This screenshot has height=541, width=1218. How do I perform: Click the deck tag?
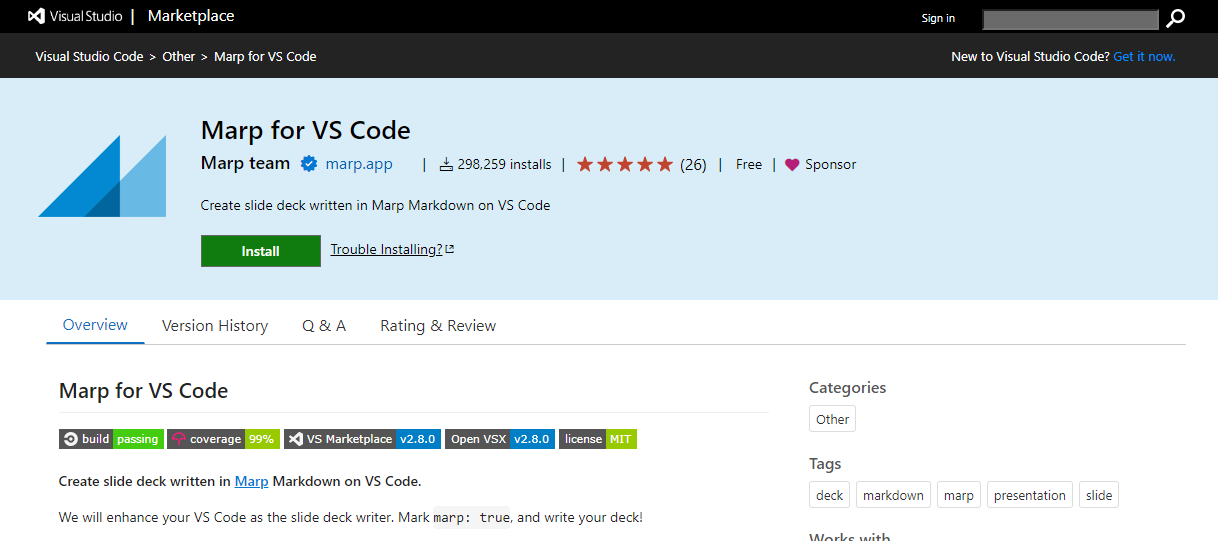coord(830,495)
